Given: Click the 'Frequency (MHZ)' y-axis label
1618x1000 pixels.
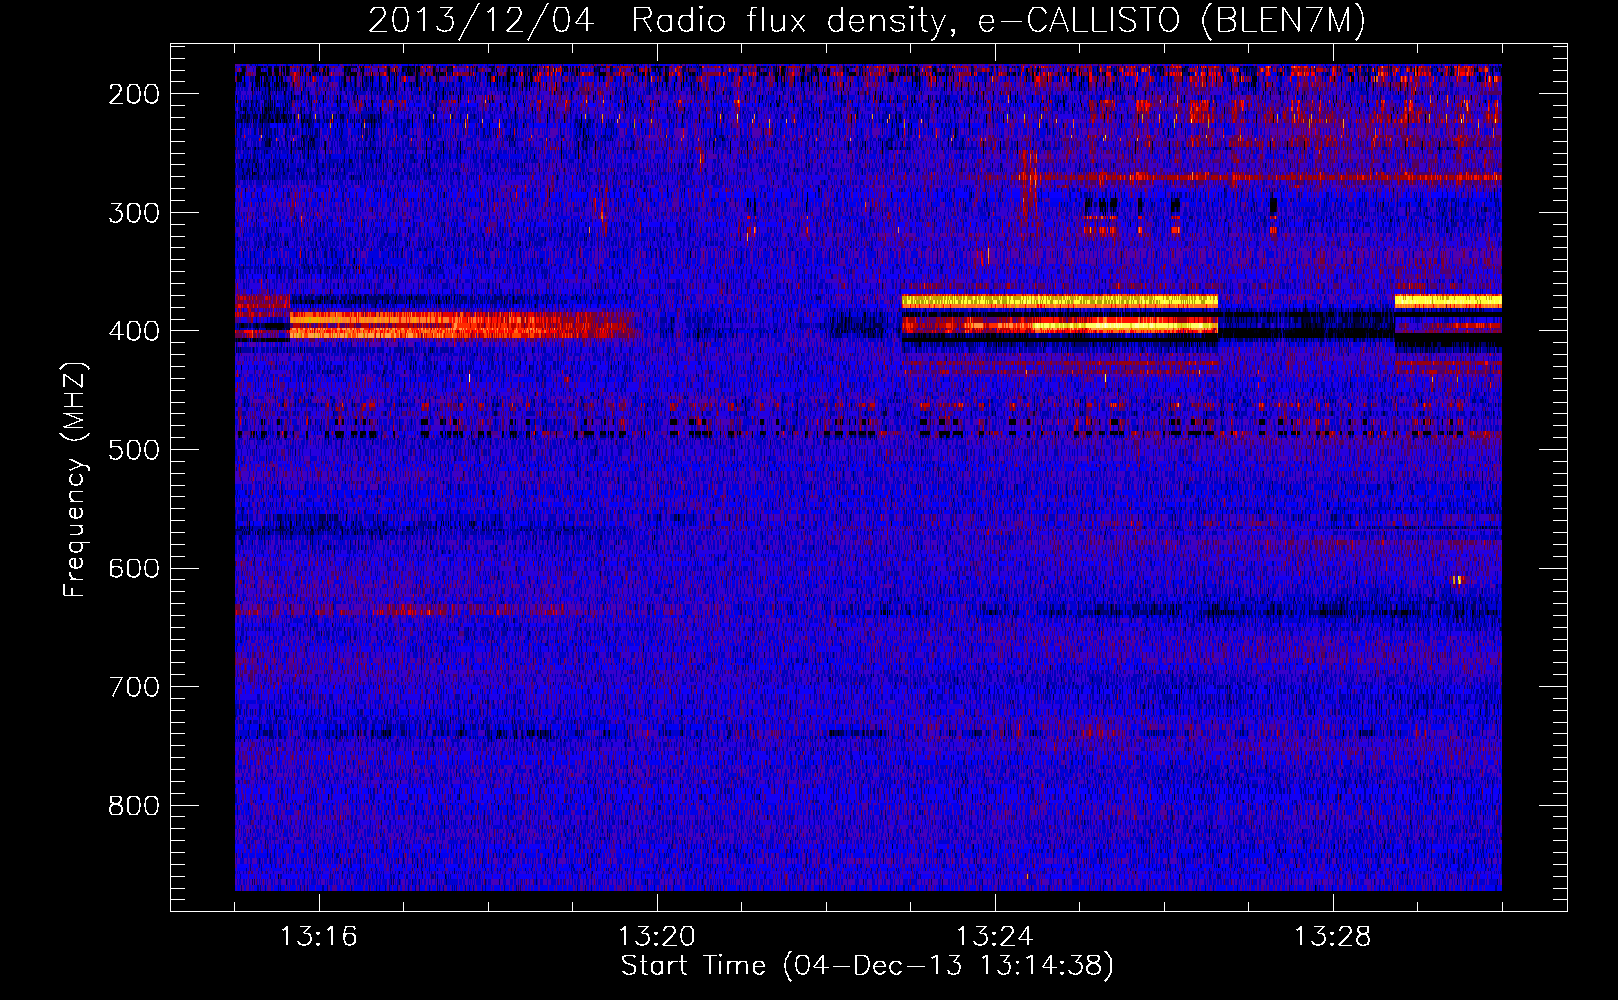Looking at the screenshot, I should [75, 480].
